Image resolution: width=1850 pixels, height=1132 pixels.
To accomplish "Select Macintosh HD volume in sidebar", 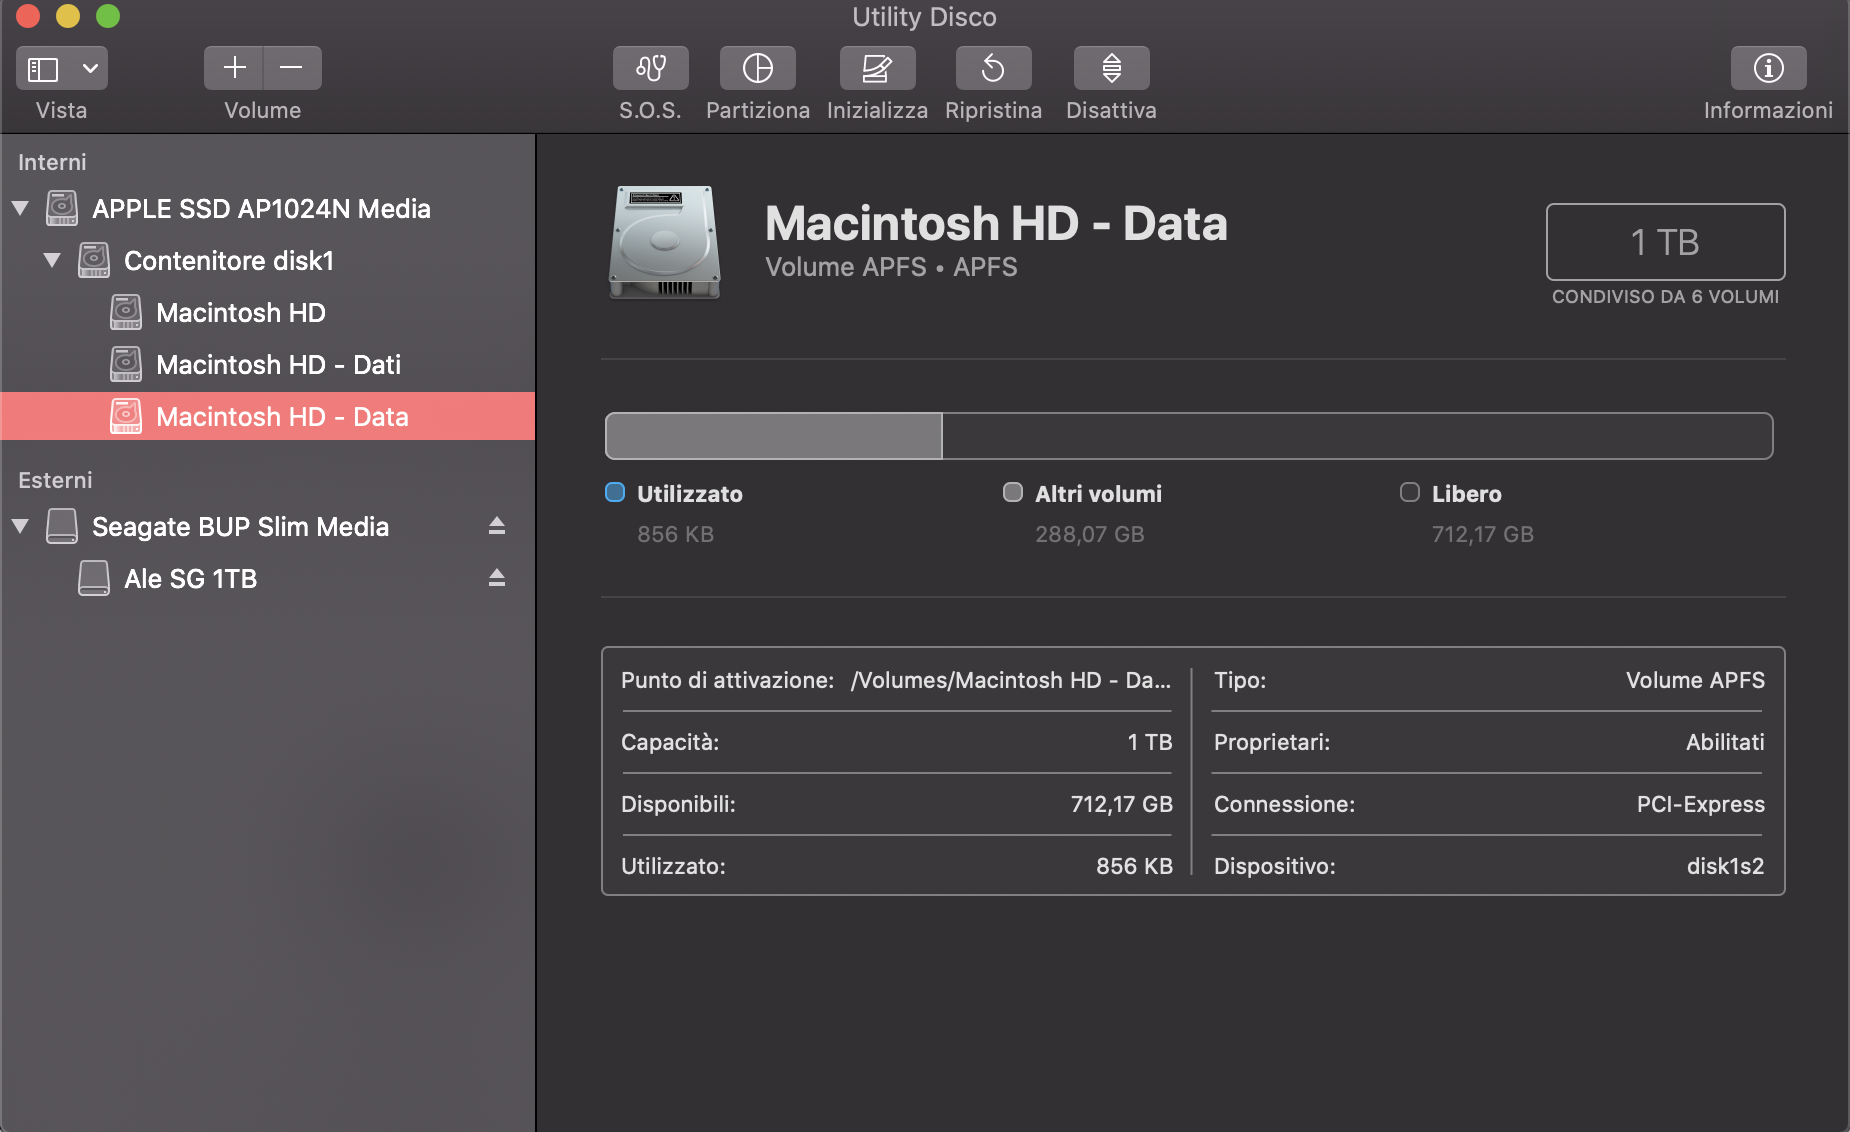I will tap(240, 313).
